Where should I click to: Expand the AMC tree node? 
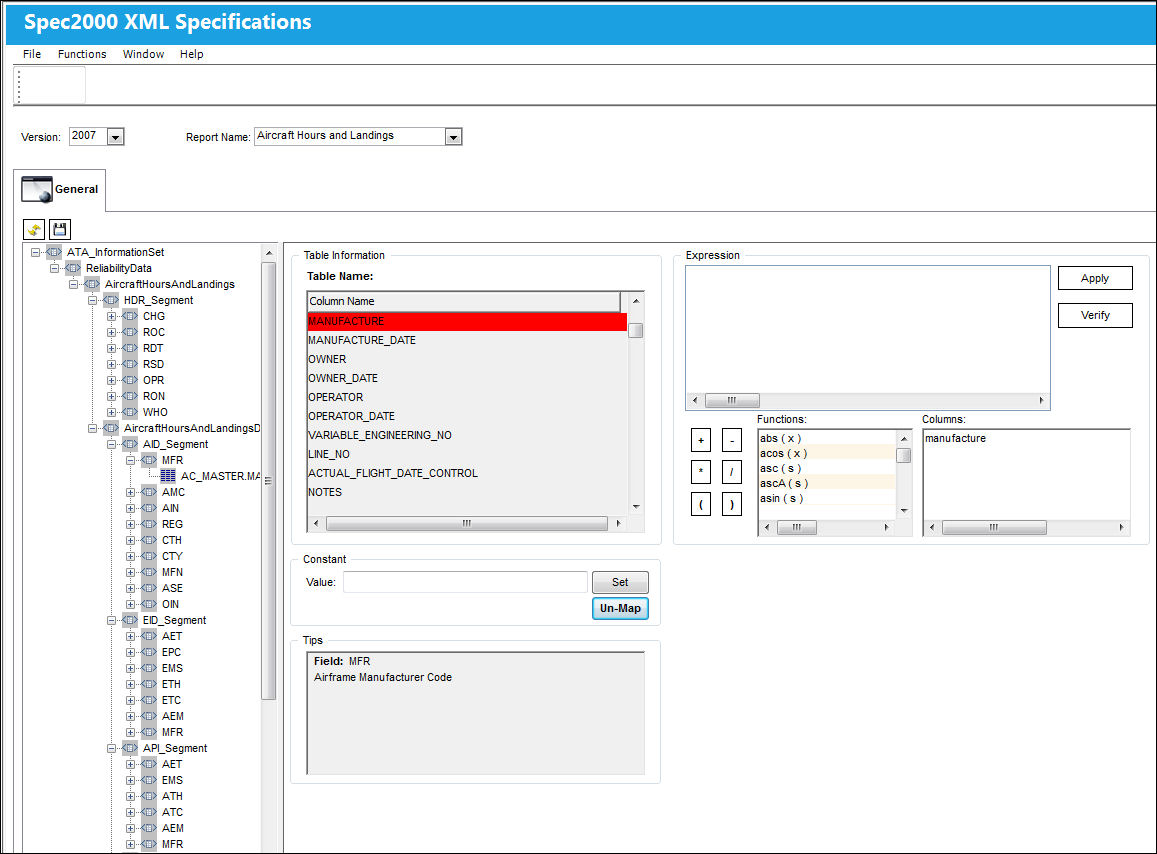click(x=131, y=492)
